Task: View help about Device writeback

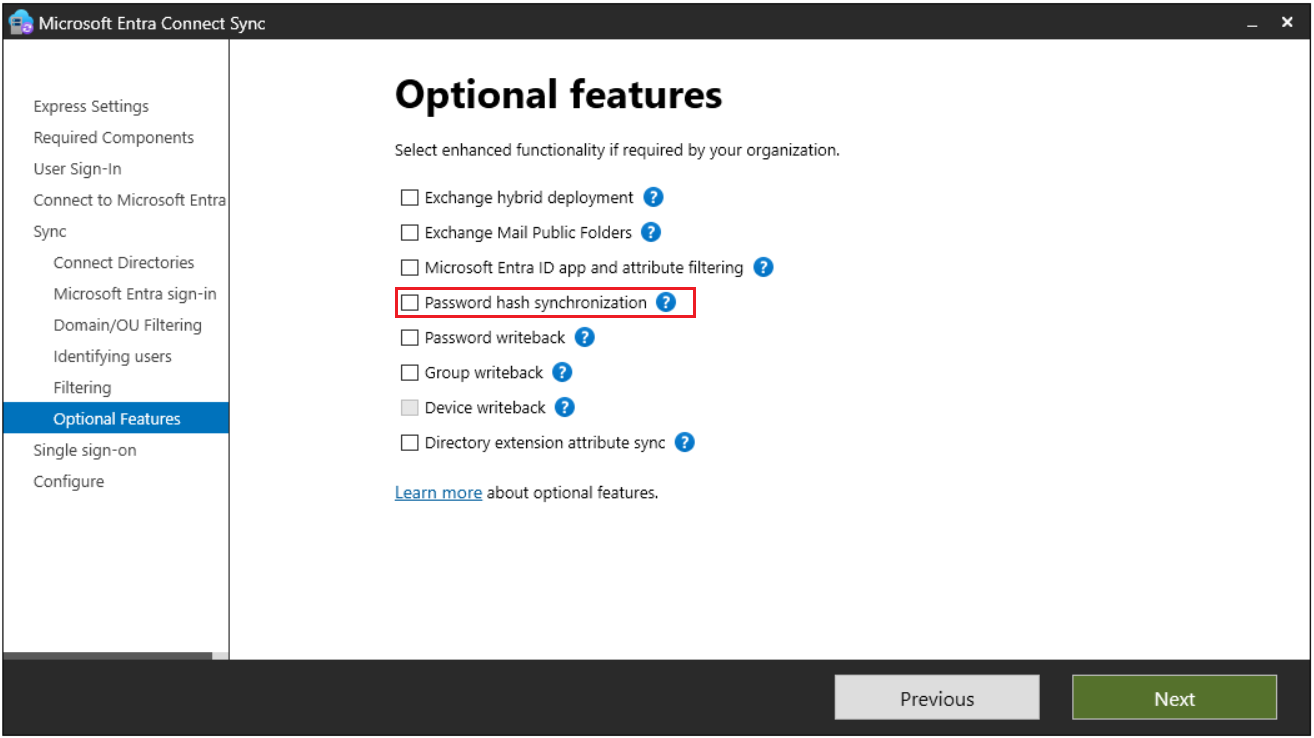Action: [x=564, y=407]
